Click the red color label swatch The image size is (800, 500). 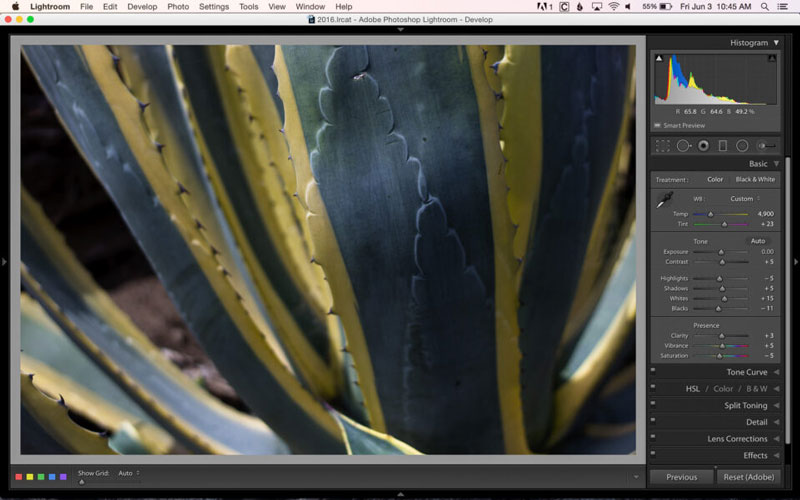pyautogui.click(x=19, y=477)
